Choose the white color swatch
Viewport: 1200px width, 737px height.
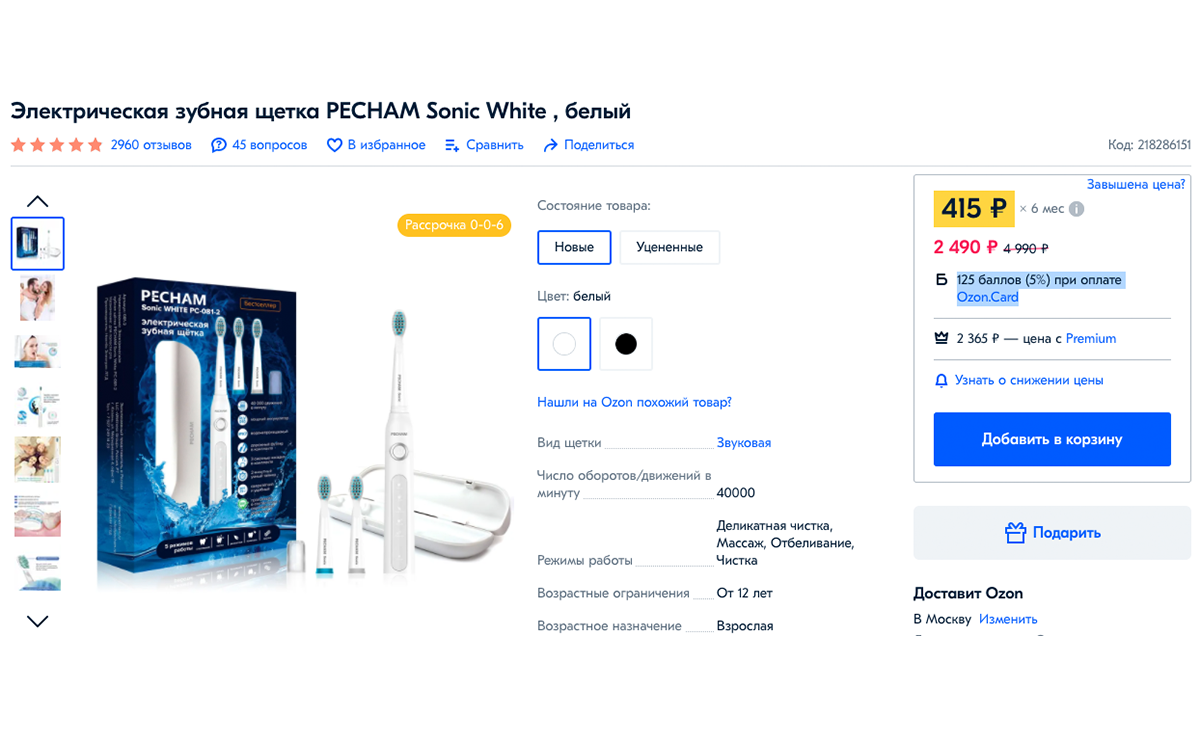[x=564, y=344]
